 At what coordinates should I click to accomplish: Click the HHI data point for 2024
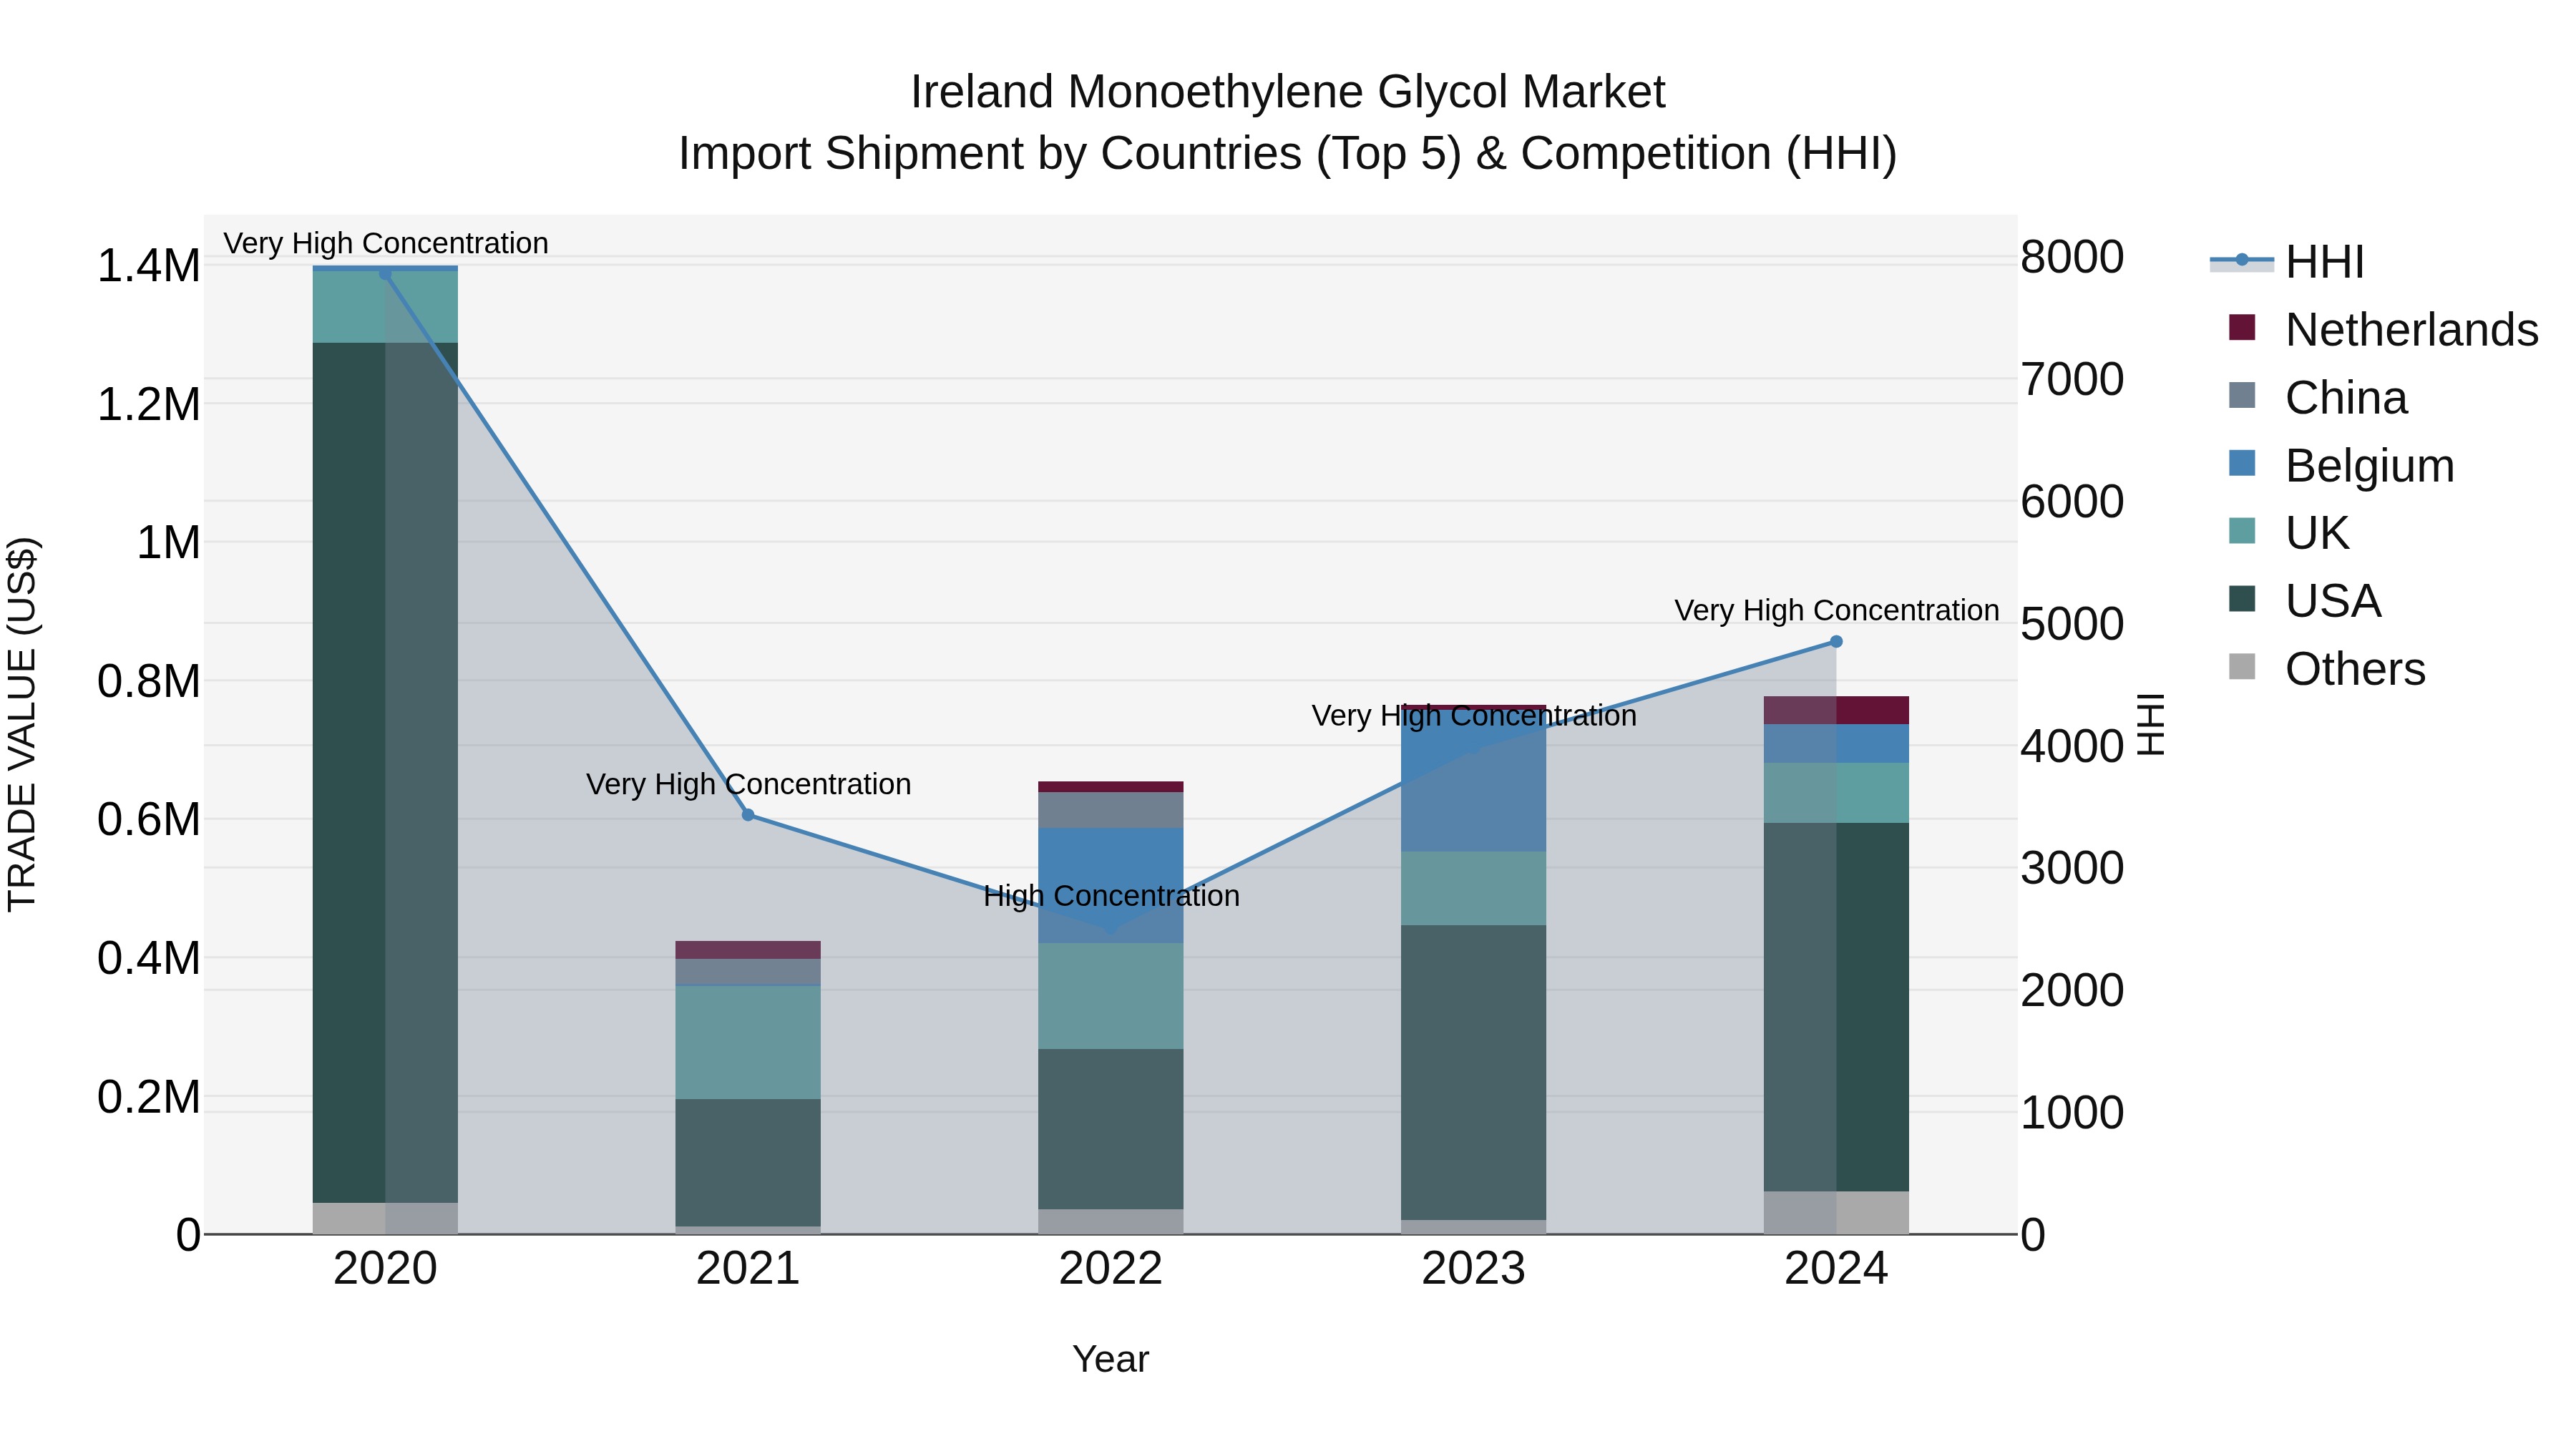tap(1836, 642)
